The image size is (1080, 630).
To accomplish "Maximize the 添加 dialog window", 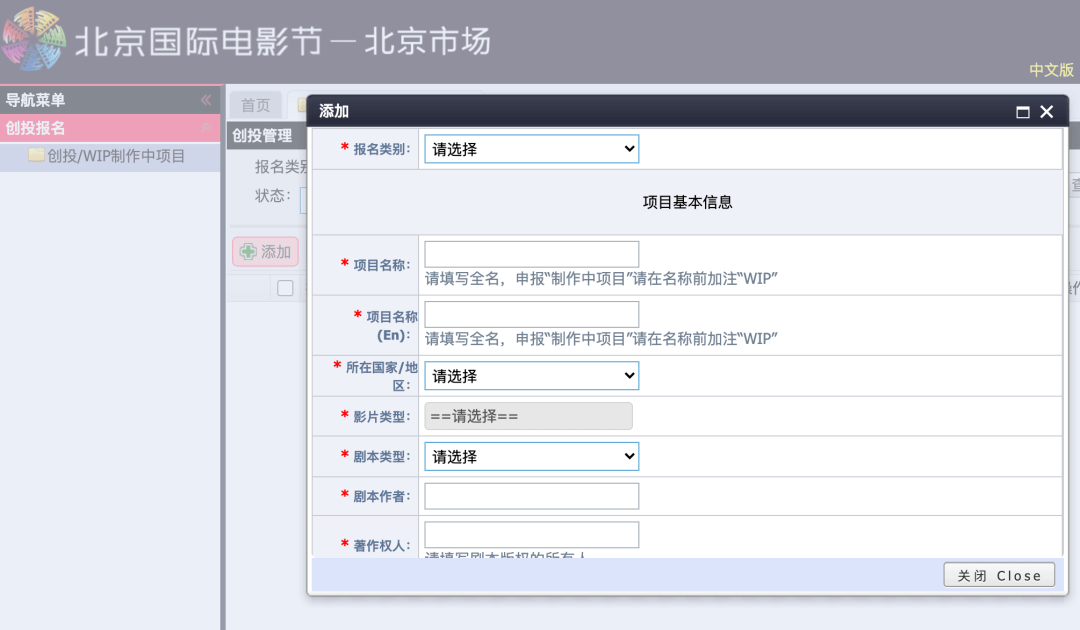I will (1023, 112).
